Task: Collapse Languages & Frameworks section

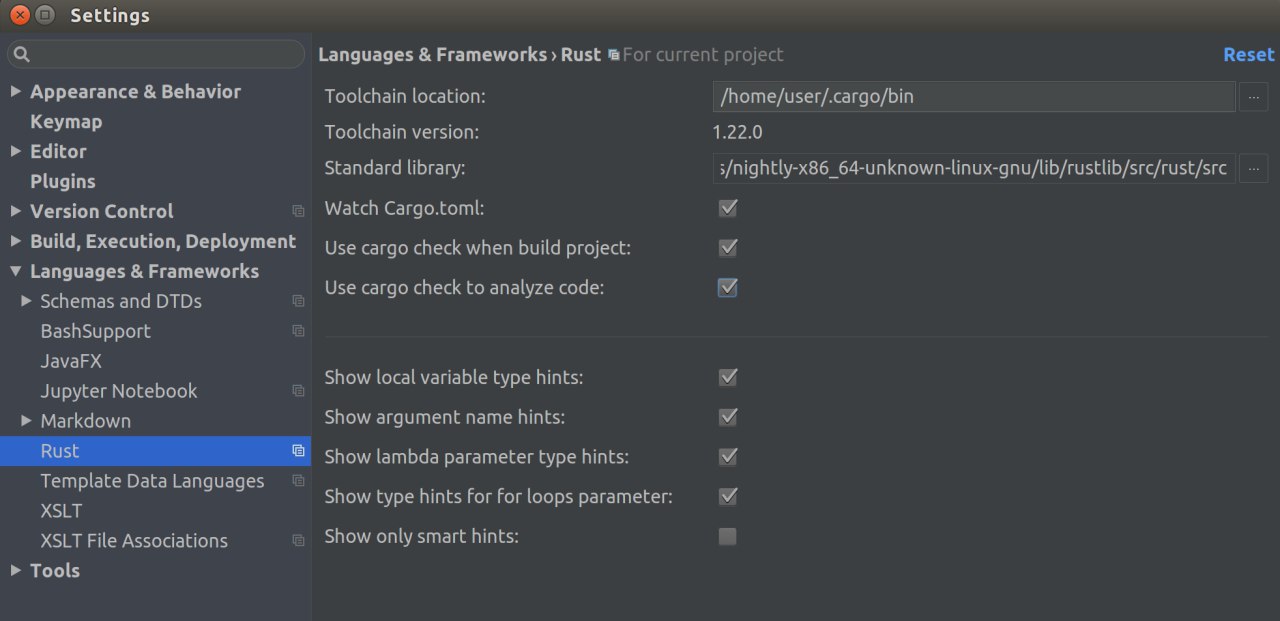Action: [15, 271]
